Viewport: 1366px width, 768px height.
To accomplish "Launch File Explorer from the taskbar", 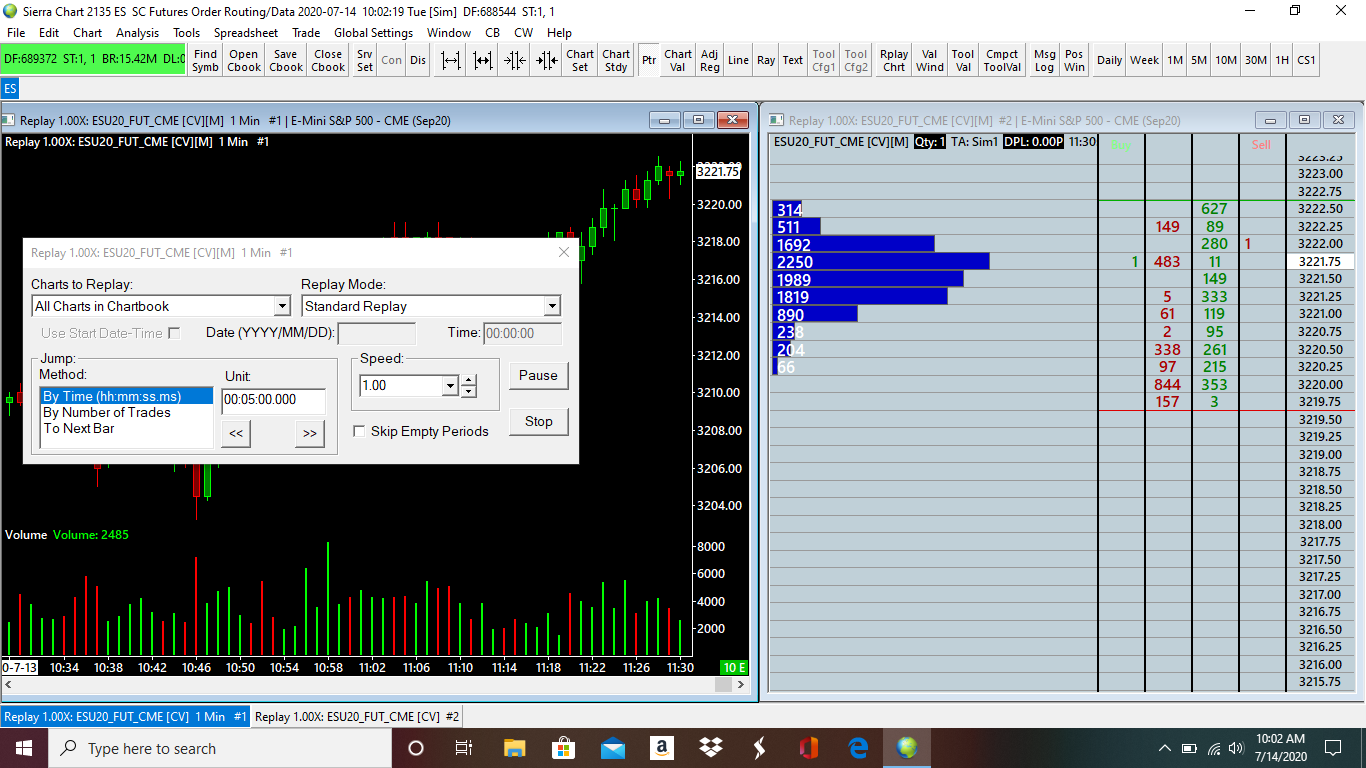I will click(x=514, y=748).
